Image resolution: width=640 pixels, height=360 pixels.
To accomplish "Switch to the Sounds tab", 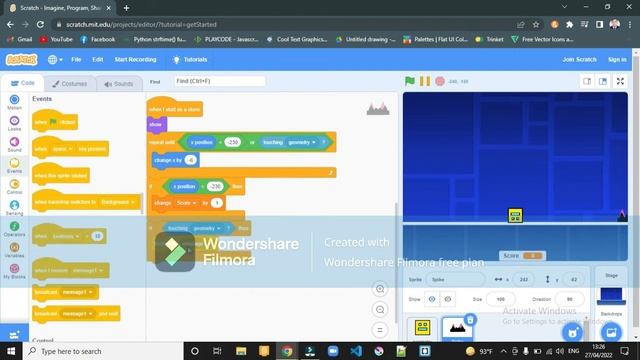I will pos(119,84).
